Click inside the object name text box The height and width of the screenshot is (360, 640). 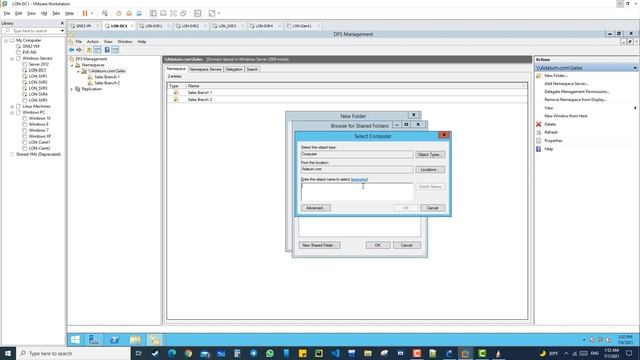[x=357, y=191]
